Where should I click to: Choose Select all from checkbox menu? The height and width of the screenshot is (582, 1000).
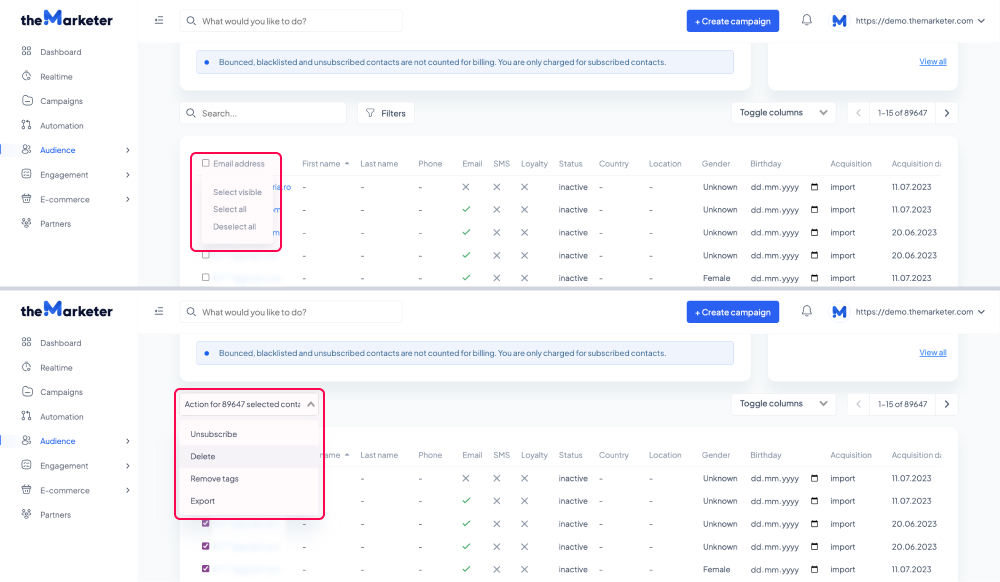230,209
